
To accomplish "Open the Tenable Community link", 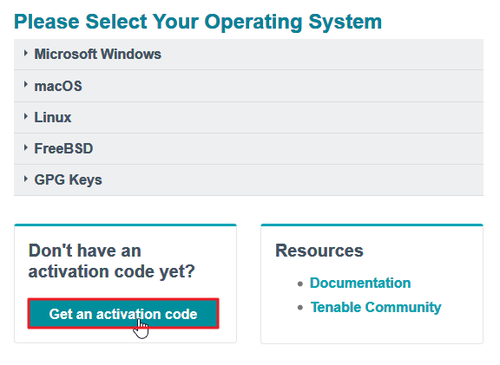I will click(376, 307).
